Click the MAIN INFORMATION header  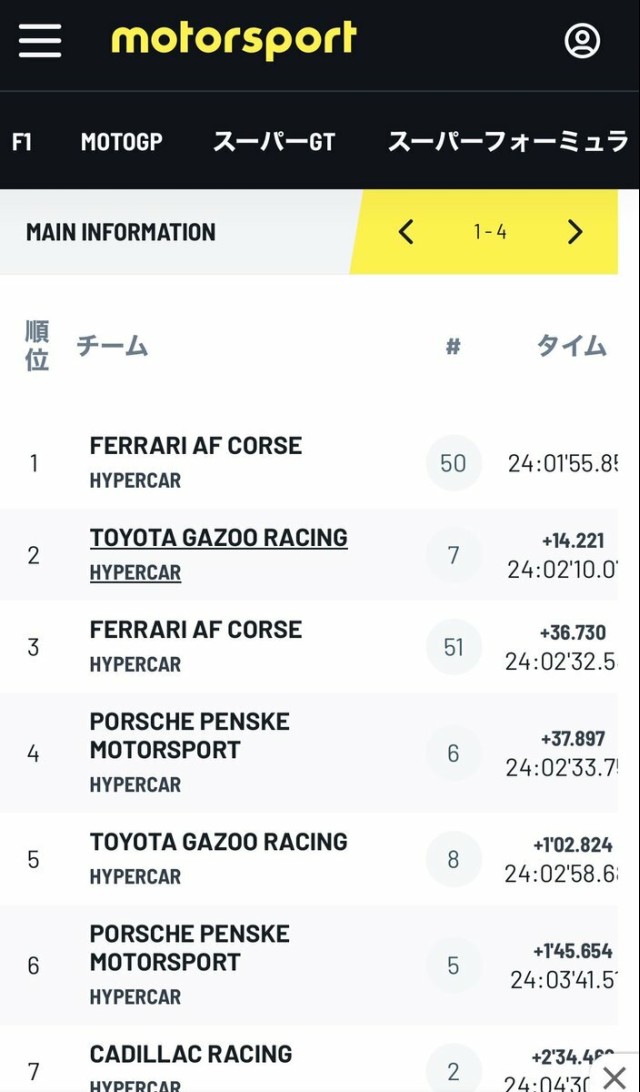121,232
